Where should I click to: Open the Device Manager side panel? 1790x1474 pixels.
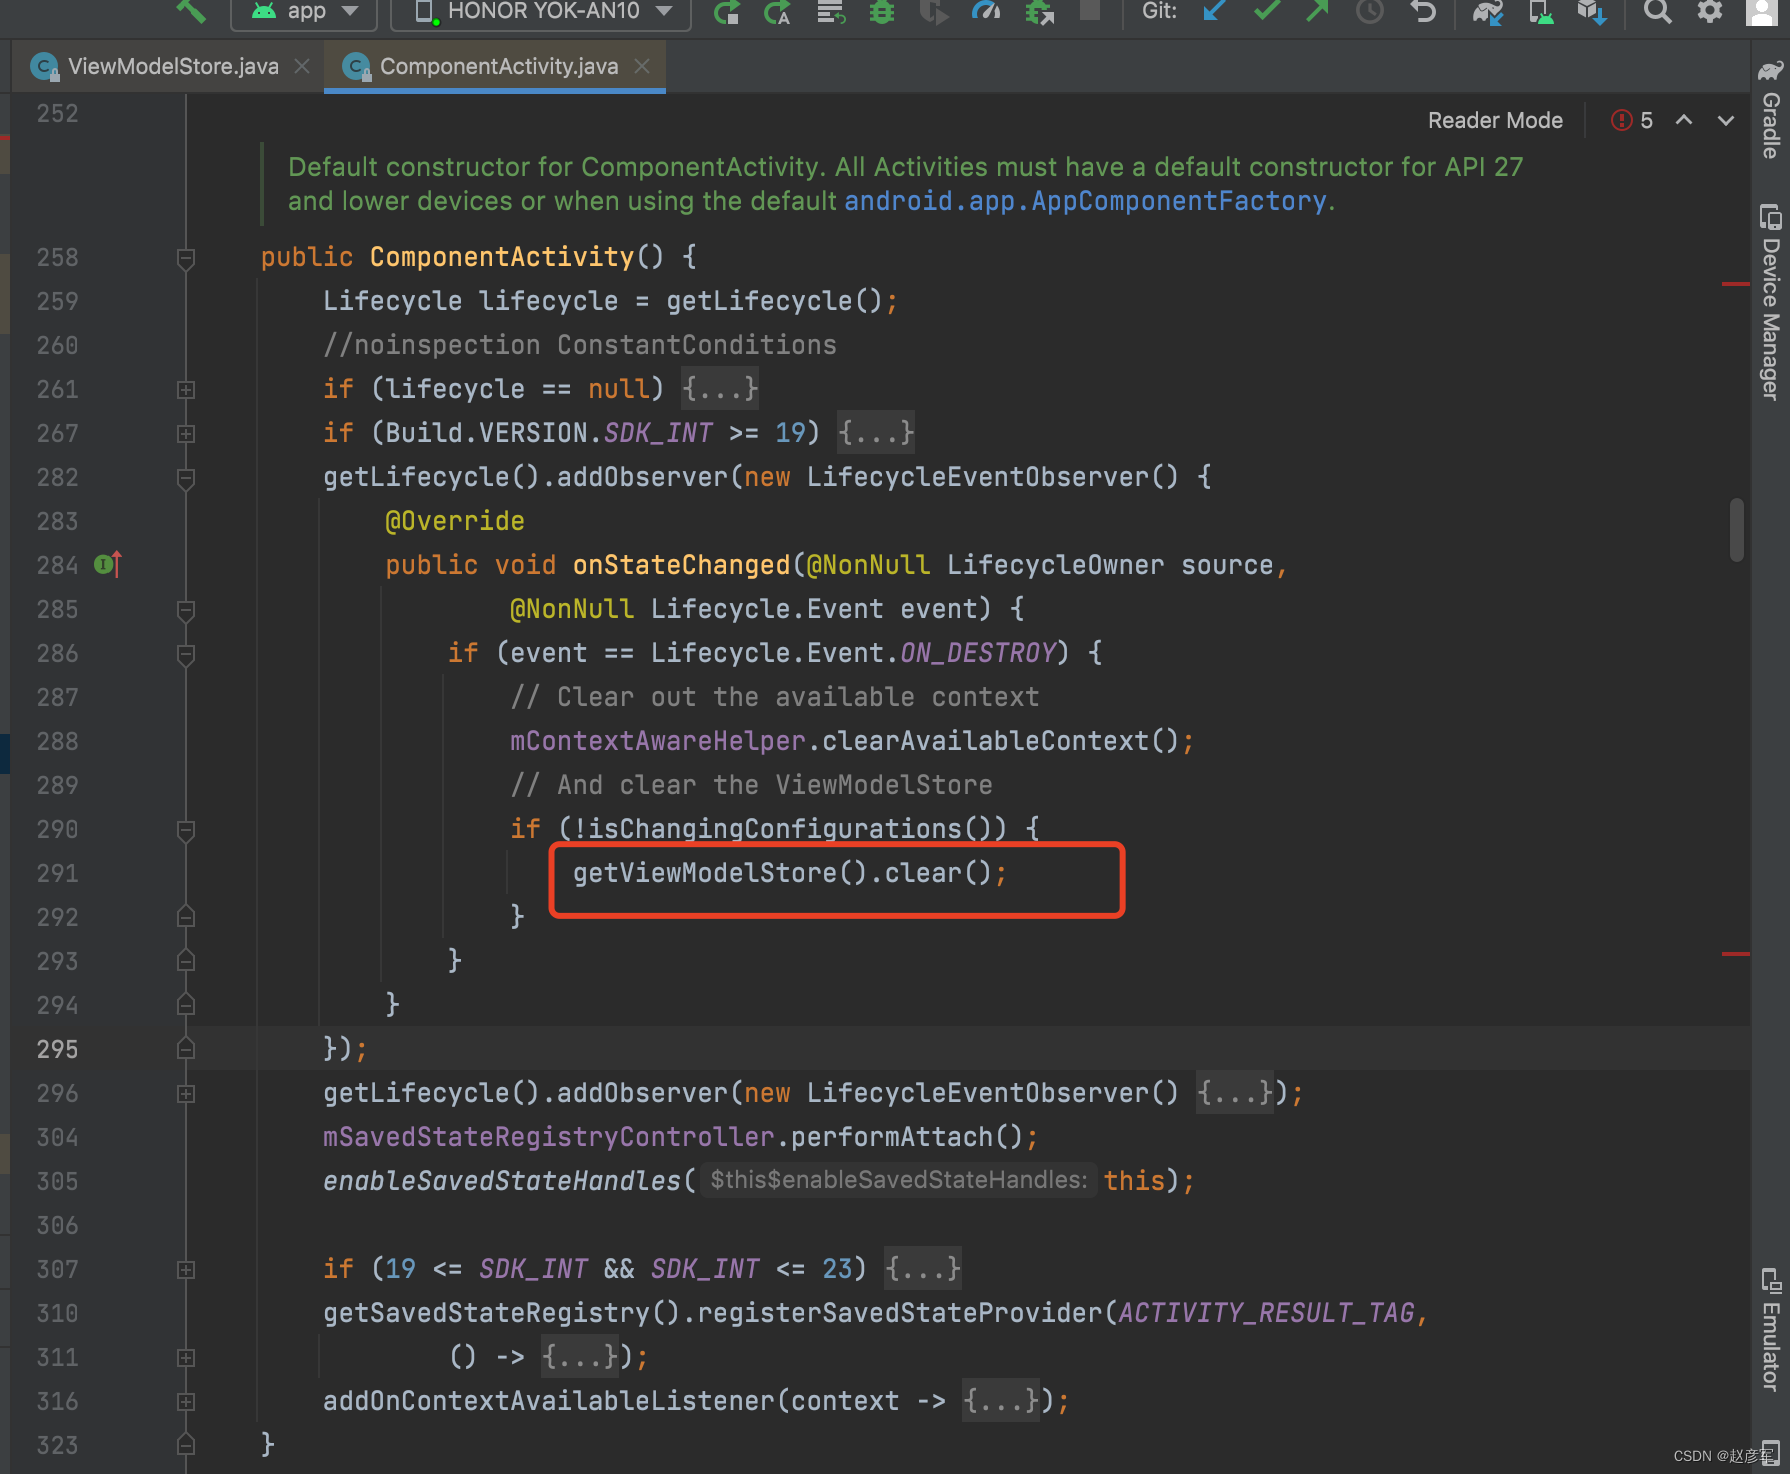1771,303
